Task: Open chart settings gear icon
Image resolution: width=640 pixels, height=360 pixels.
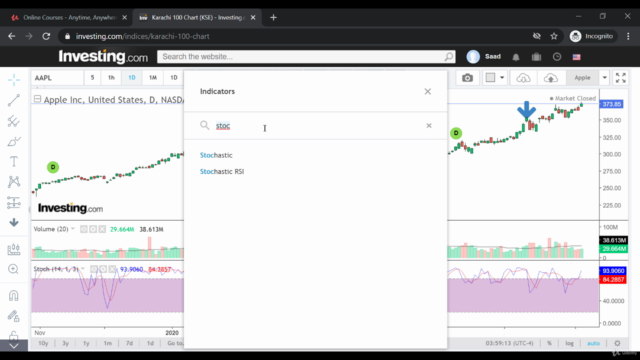Action: pyautogui.click(x=617, y=343)
